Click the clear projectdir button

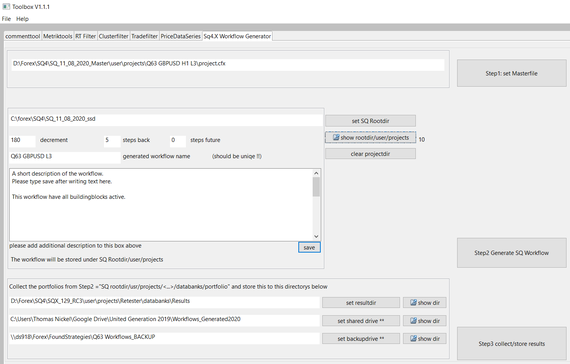370,154
